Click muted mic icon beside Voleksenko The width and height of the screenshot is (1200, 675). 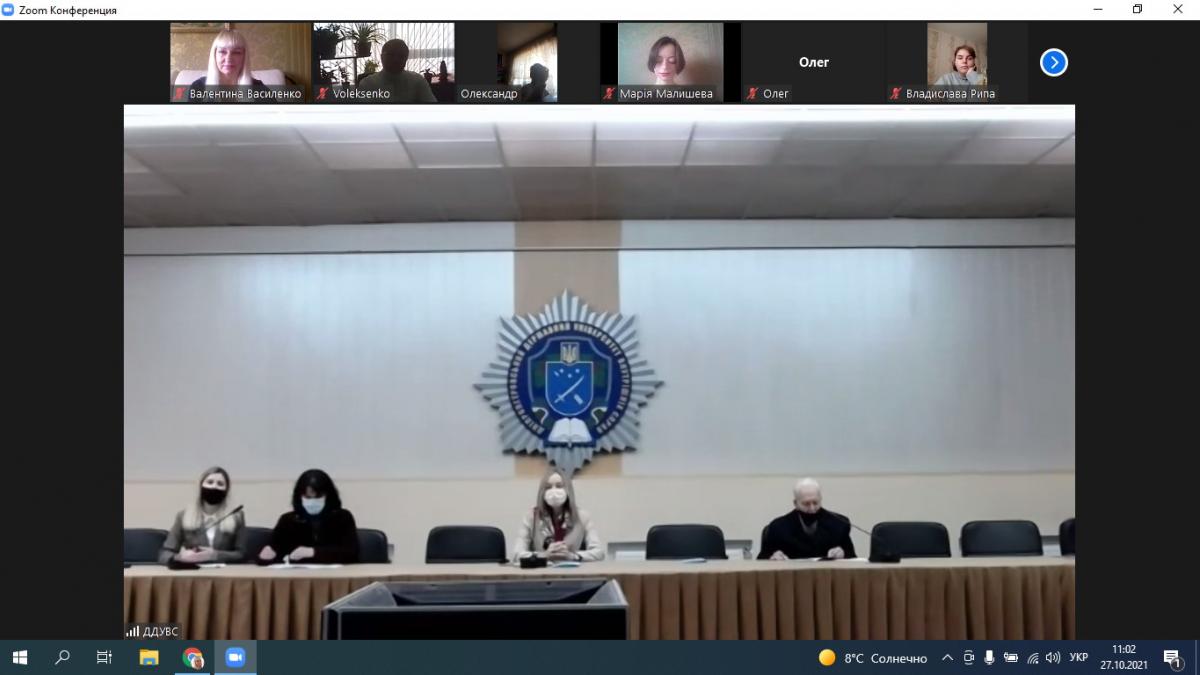[323, 93]
